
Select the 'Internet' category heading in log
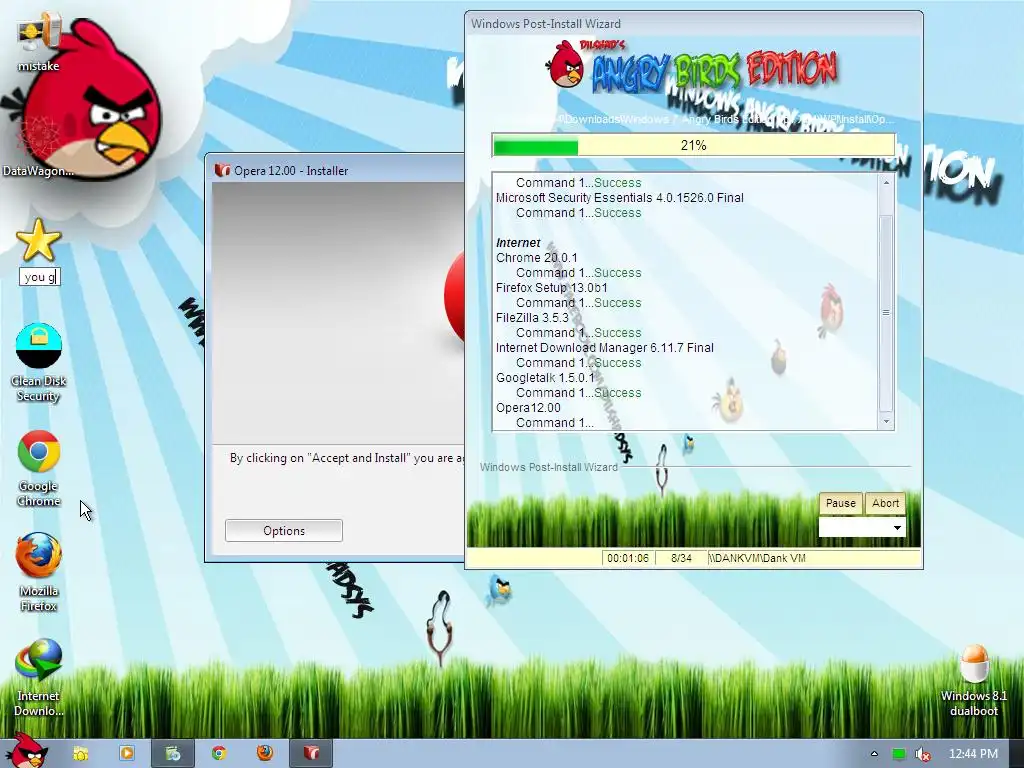[x=518, y=242]
